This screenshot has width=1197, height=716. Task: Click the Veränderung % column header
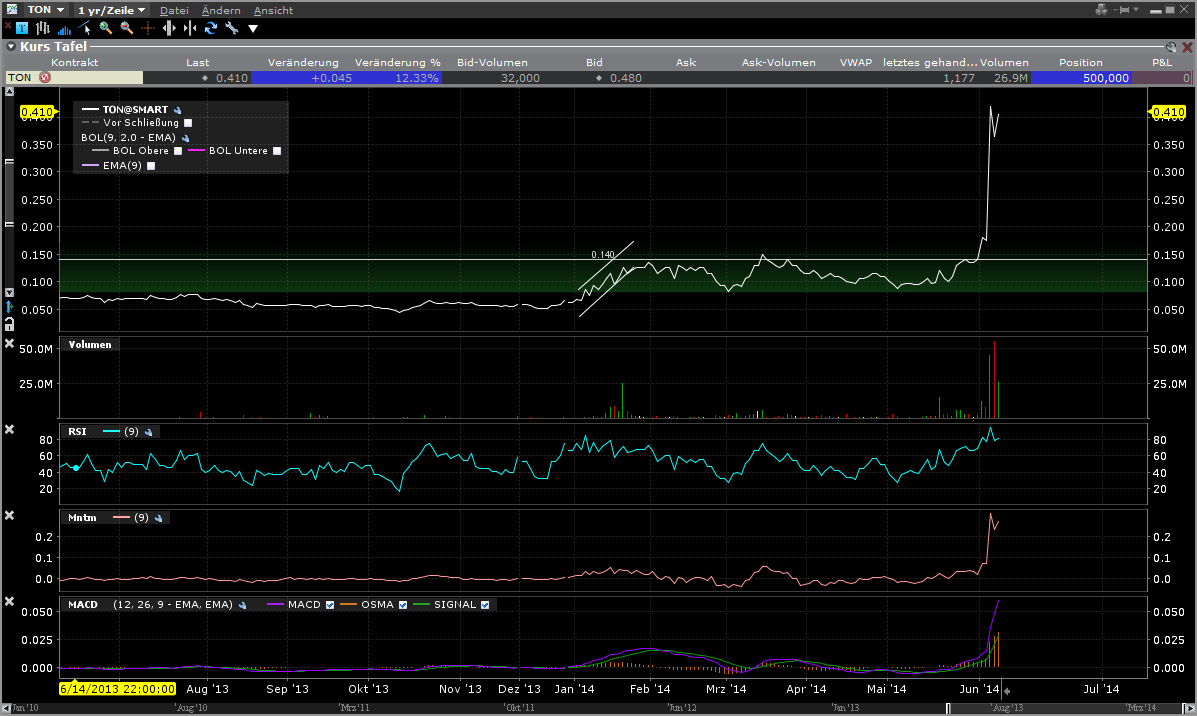pyautogui.click(x=397, y=62)
